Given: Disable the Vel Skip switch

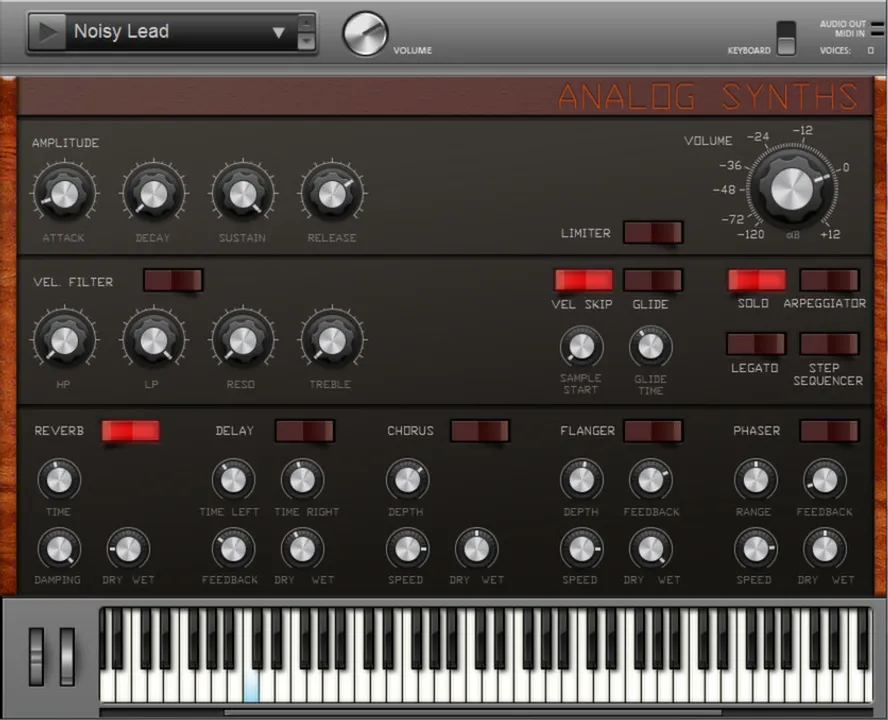Looking at the screenshot, I should pyautogui.click(x=583, y=280).
